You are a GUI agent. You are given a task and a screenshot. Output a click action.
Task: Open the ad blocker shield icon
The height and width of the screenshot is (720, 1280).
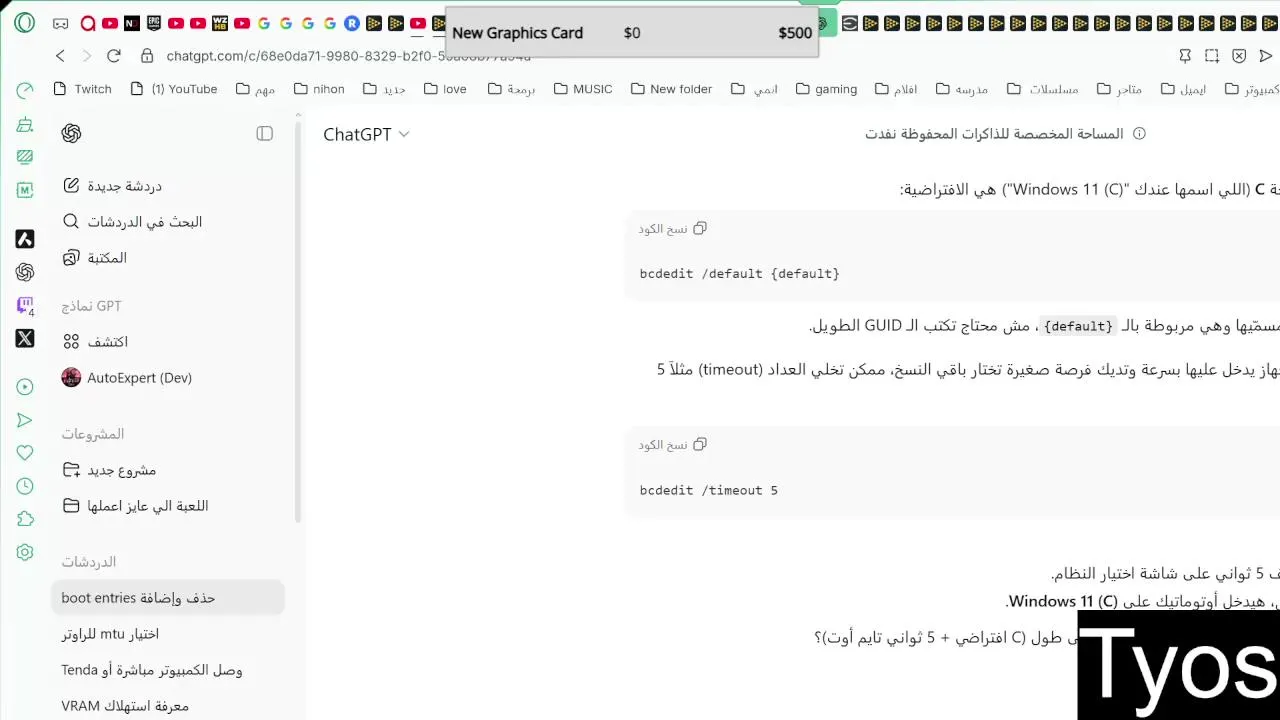[1239, 56]
